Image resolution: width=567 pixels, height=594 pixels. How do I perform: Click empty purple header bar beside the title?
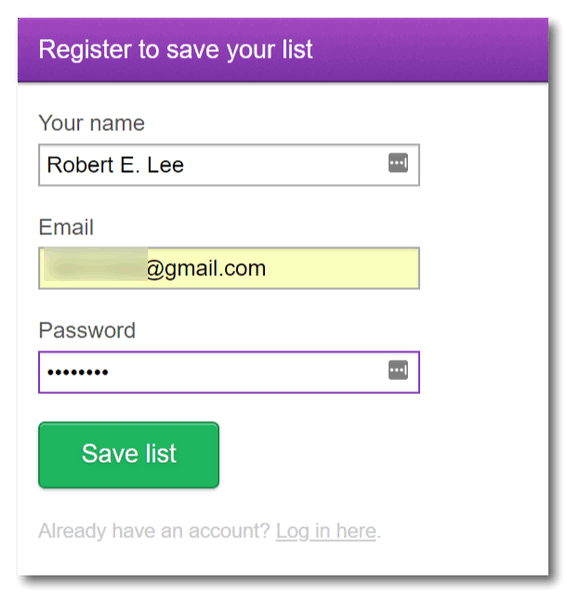pyautogui.click(x=428, y=50)
